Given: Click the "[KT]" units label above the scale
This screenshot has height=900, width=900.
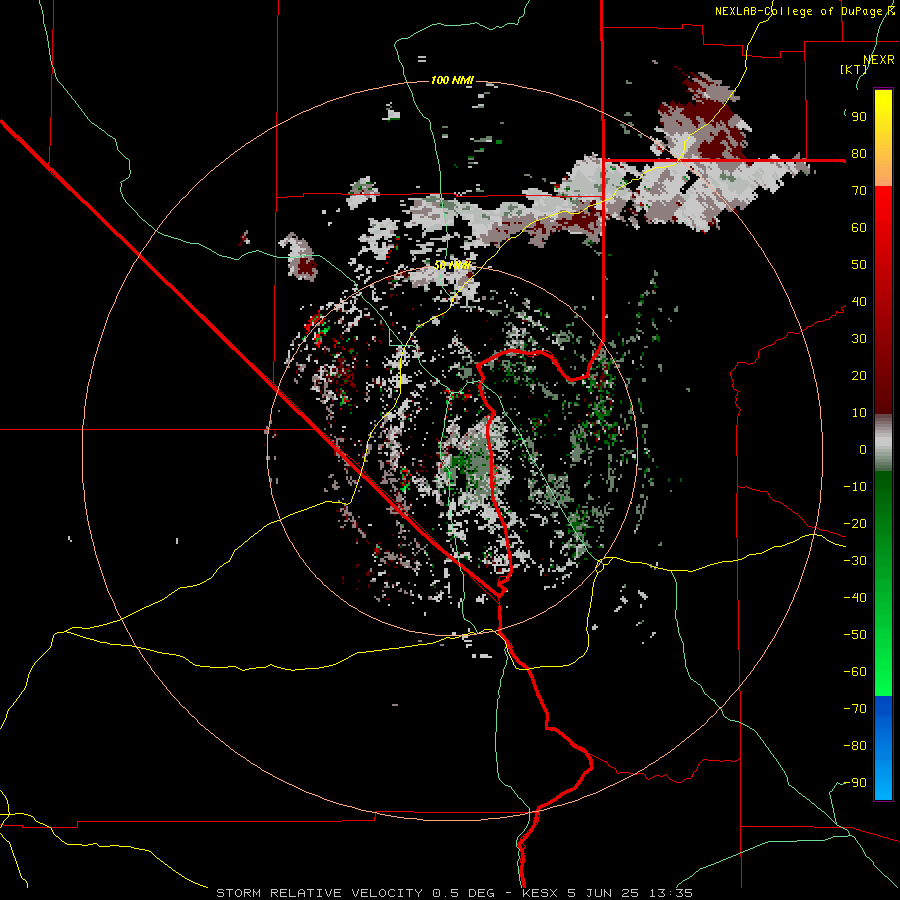Looking at the screenshot, I should [x=853, y=69].
